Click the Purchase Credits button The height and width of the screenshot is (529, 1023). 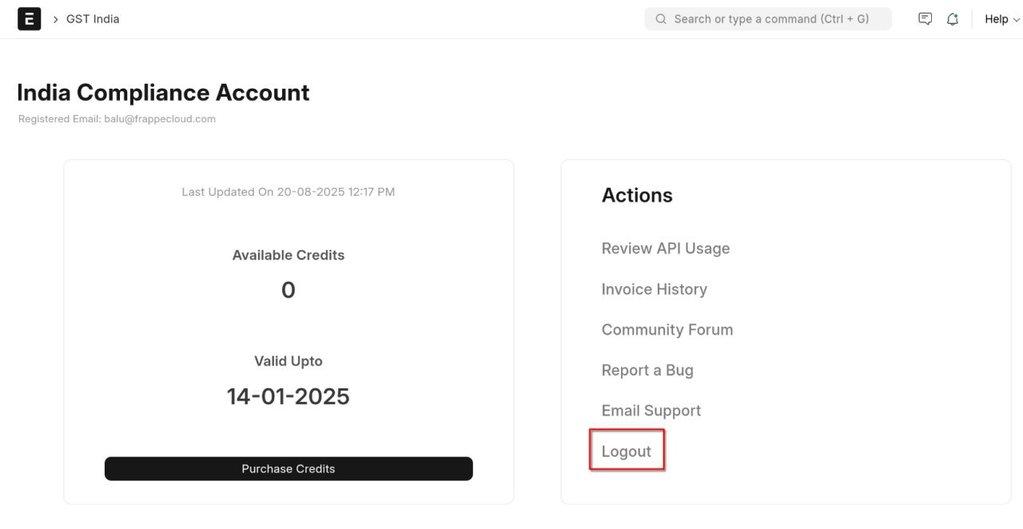click(x=288, y=468)
